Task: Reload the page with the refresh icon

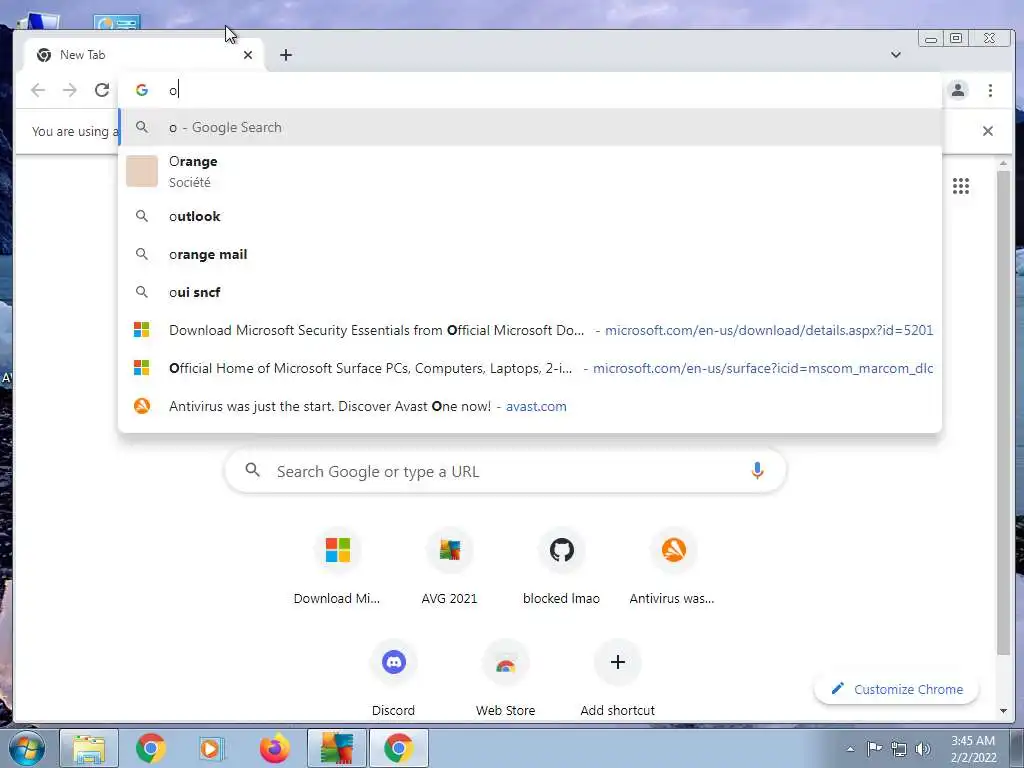Action: (x=102, y=90)
